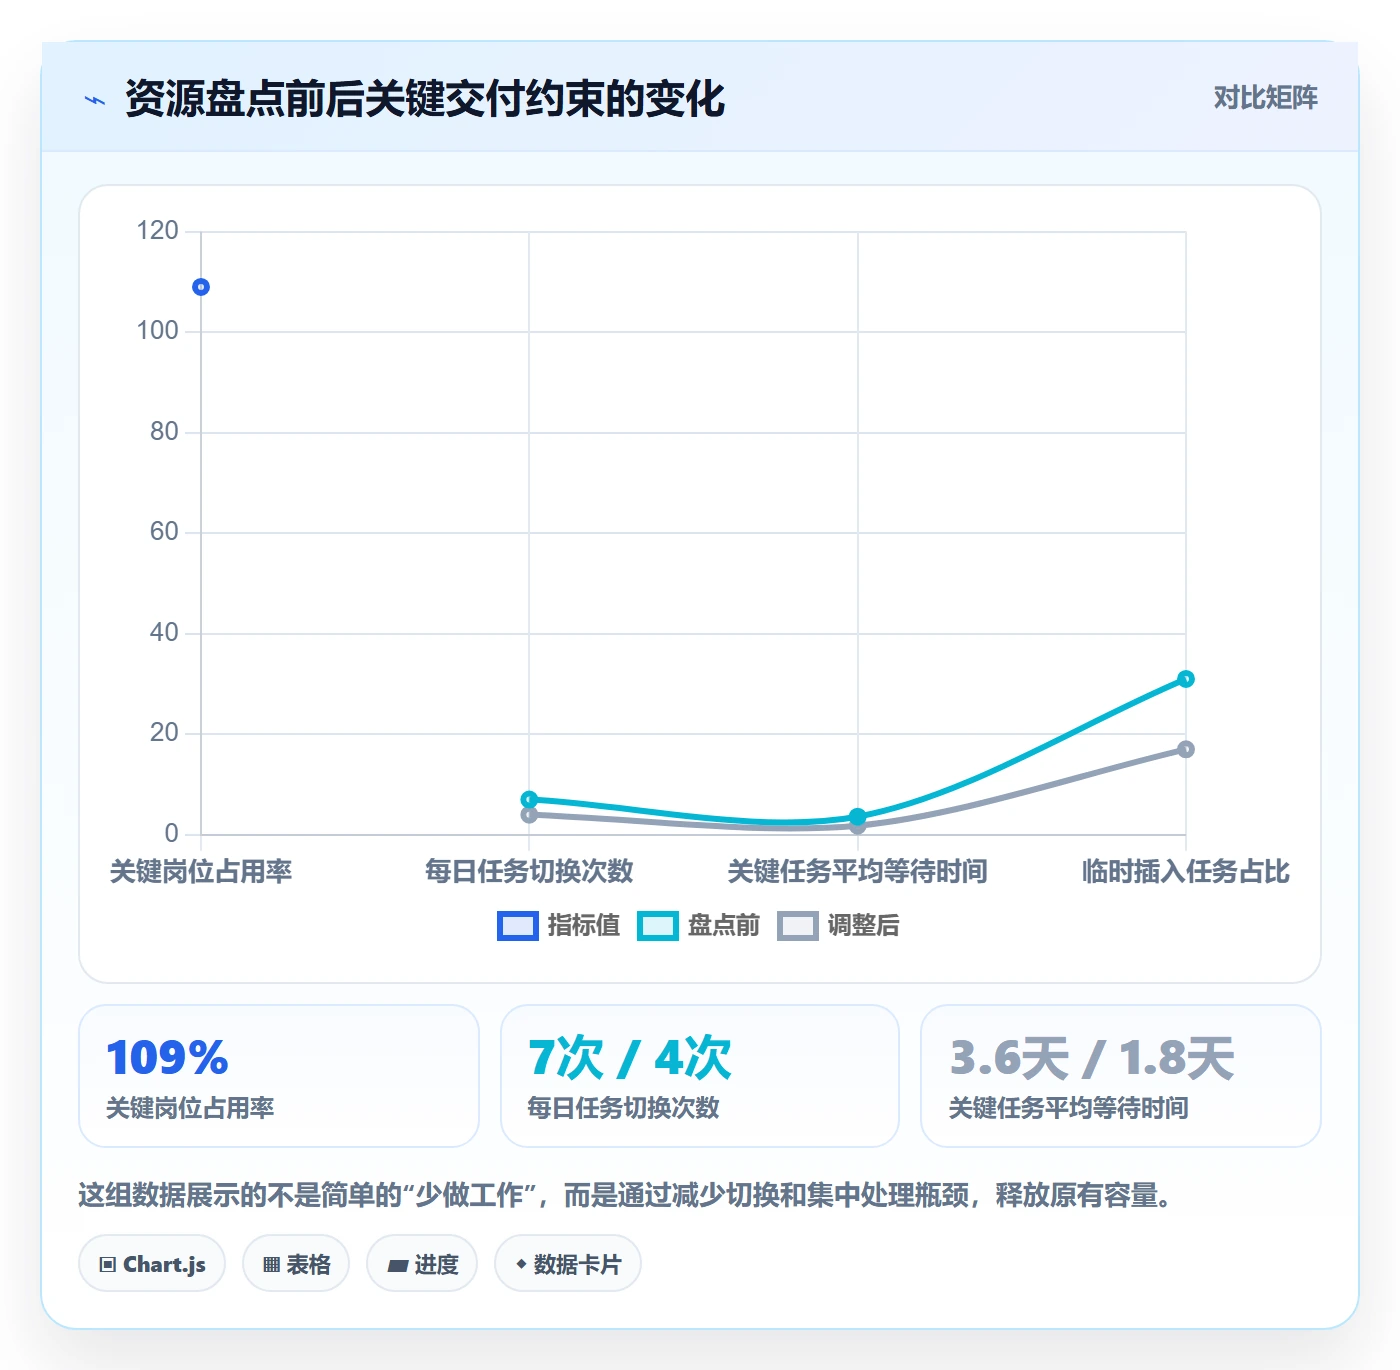The width and height of the screenshot is (1400, 1370).
Task: Select the cyan 盘点前 point at 临时插入任务占比
Action: 1186,679
